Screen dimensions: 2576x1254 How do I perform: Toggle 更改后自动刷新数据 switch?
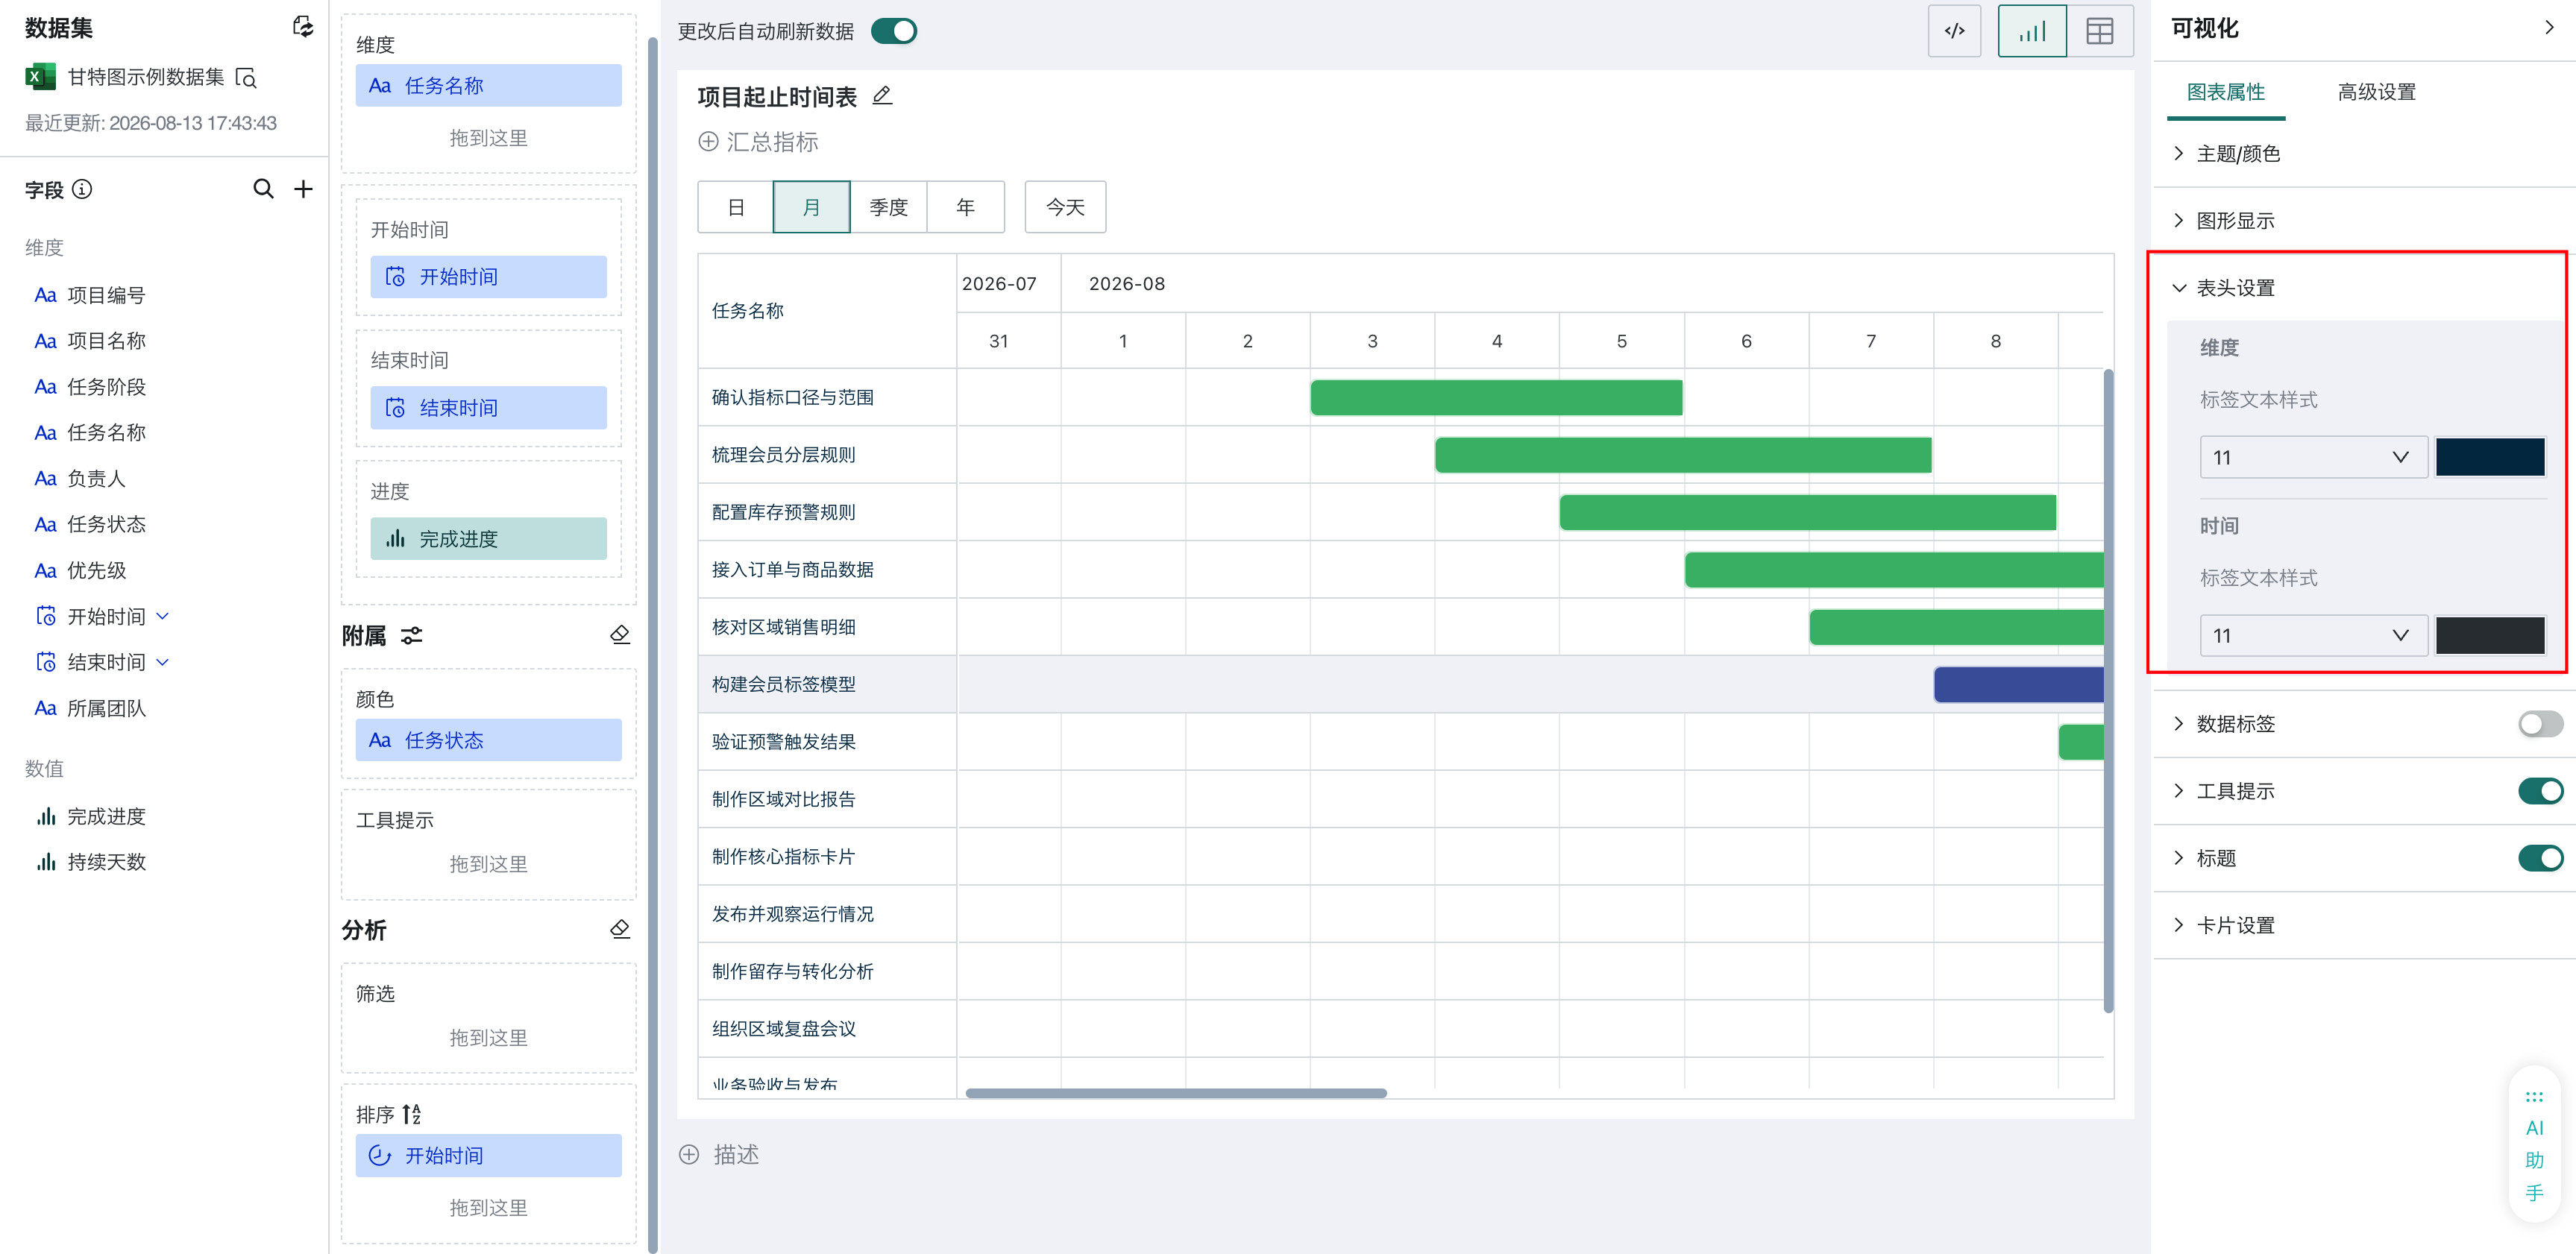coord(893,31)
